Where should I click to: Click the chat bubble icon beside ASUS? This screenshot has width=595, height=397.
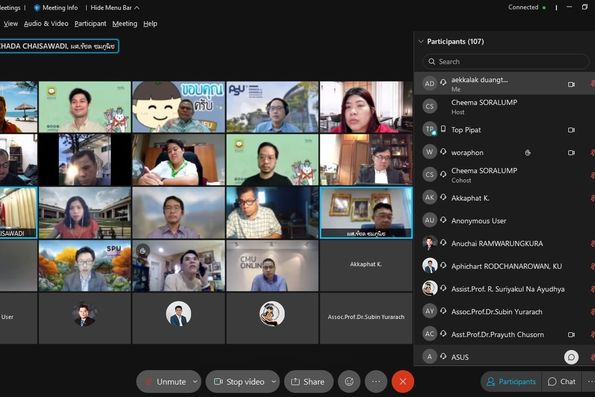tap(571, 357)
